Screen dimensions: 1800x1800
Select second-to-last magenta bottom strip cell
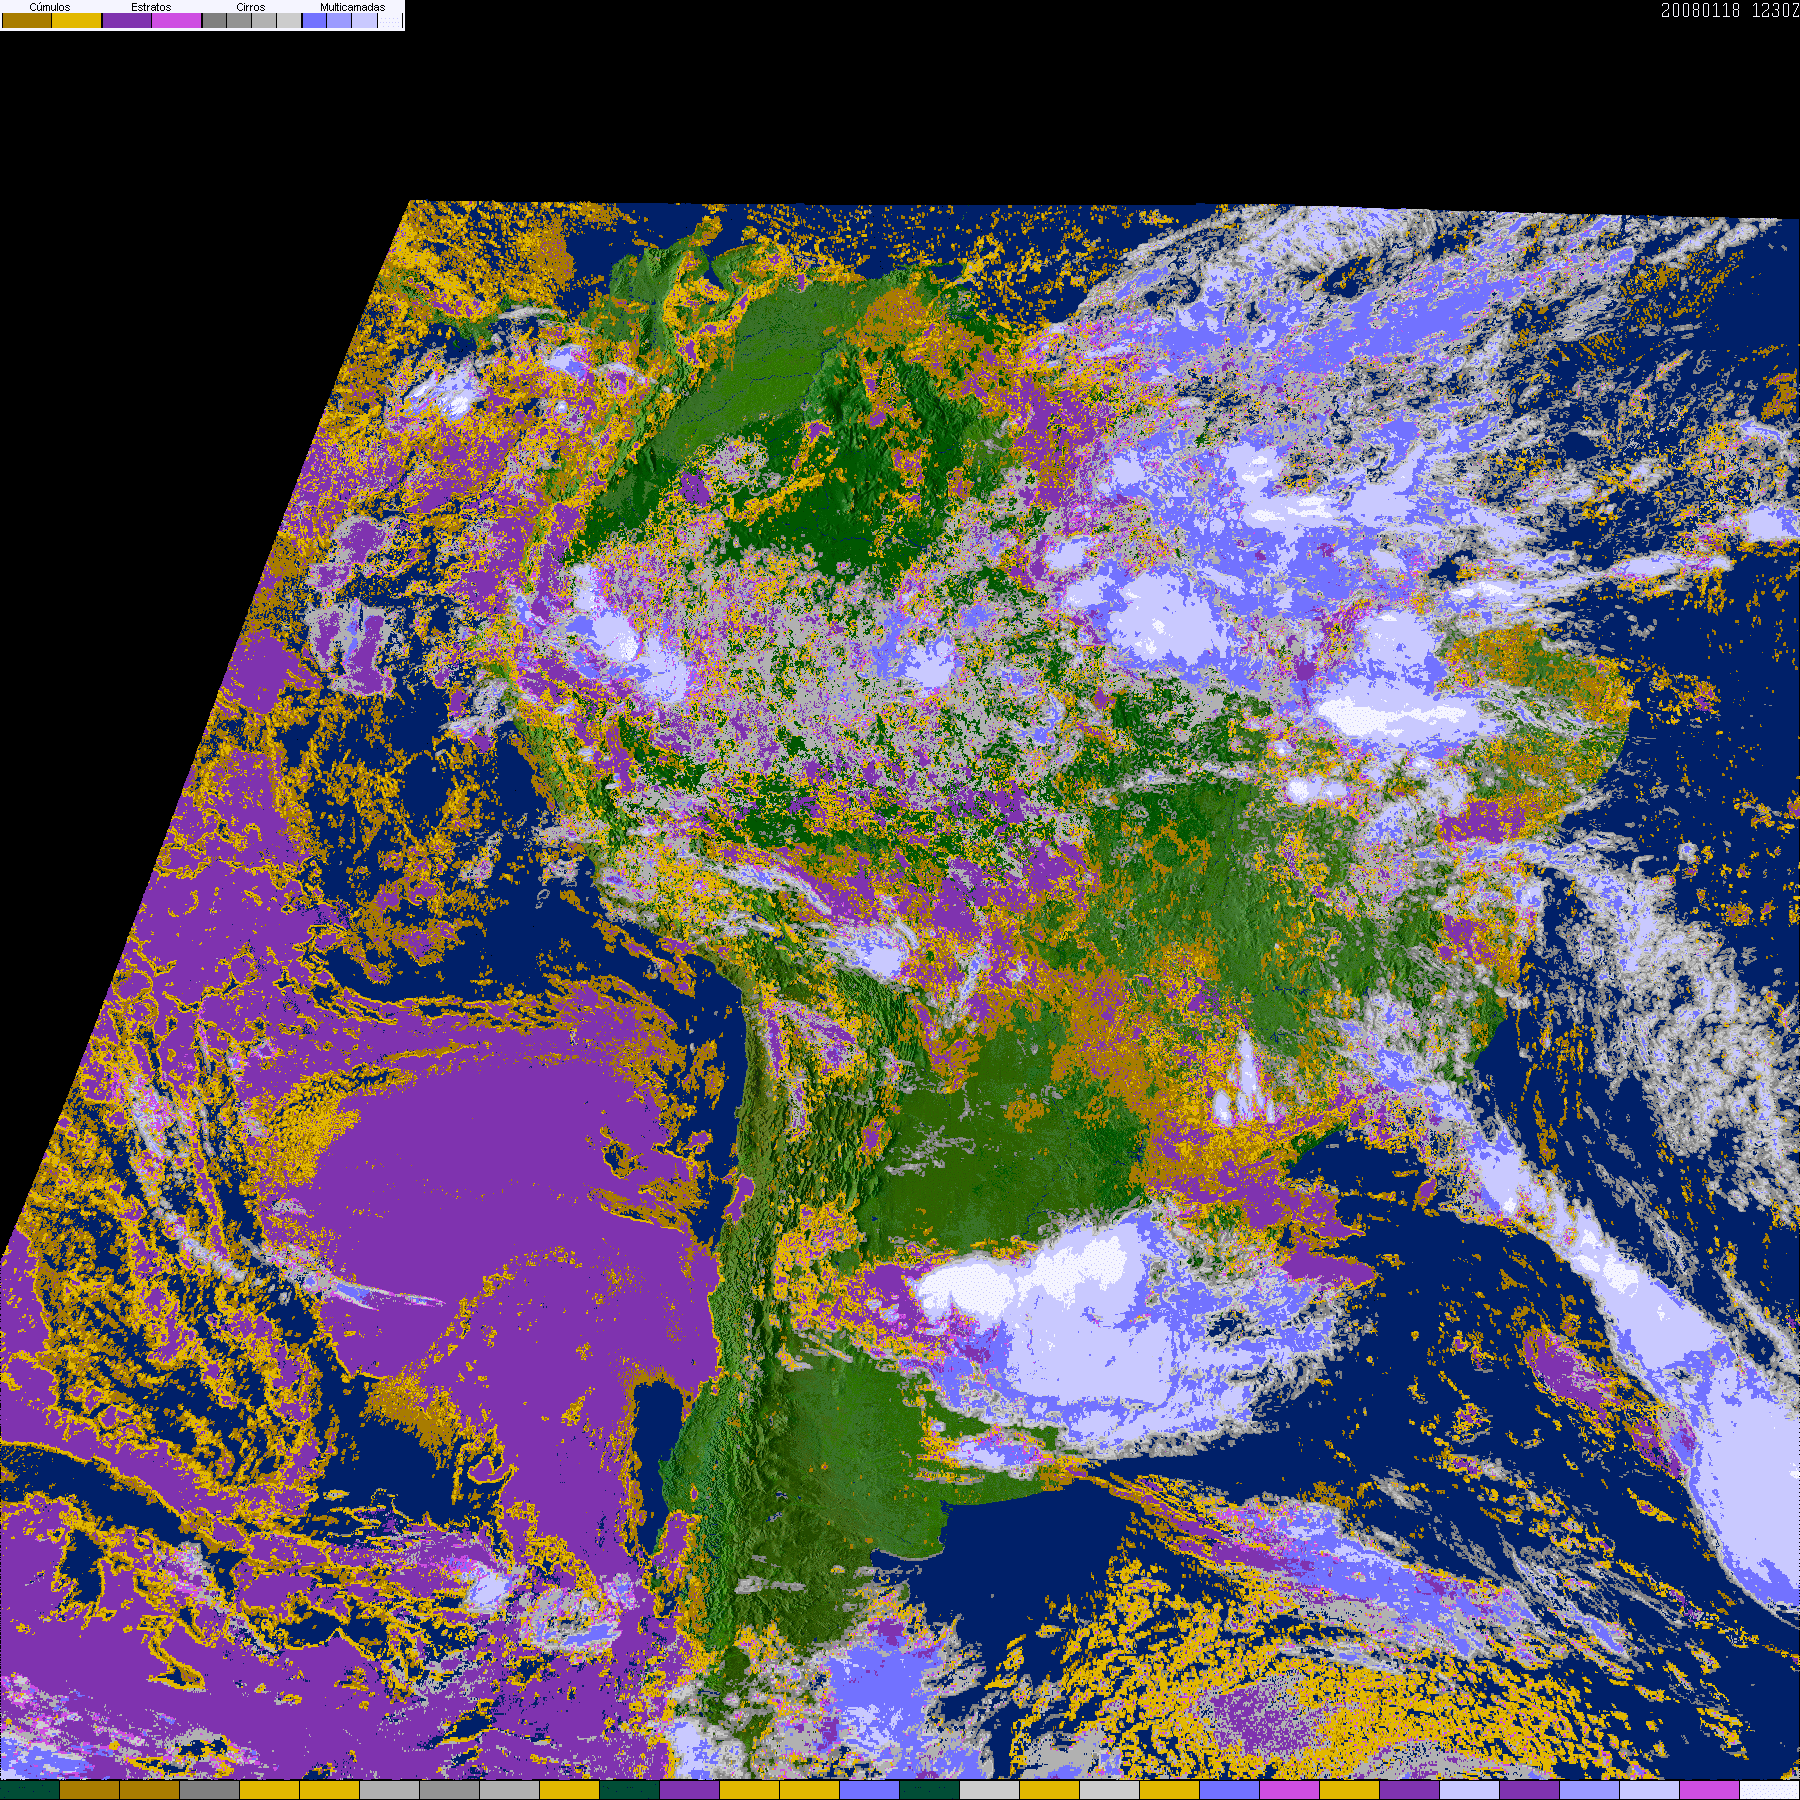1709,1790
